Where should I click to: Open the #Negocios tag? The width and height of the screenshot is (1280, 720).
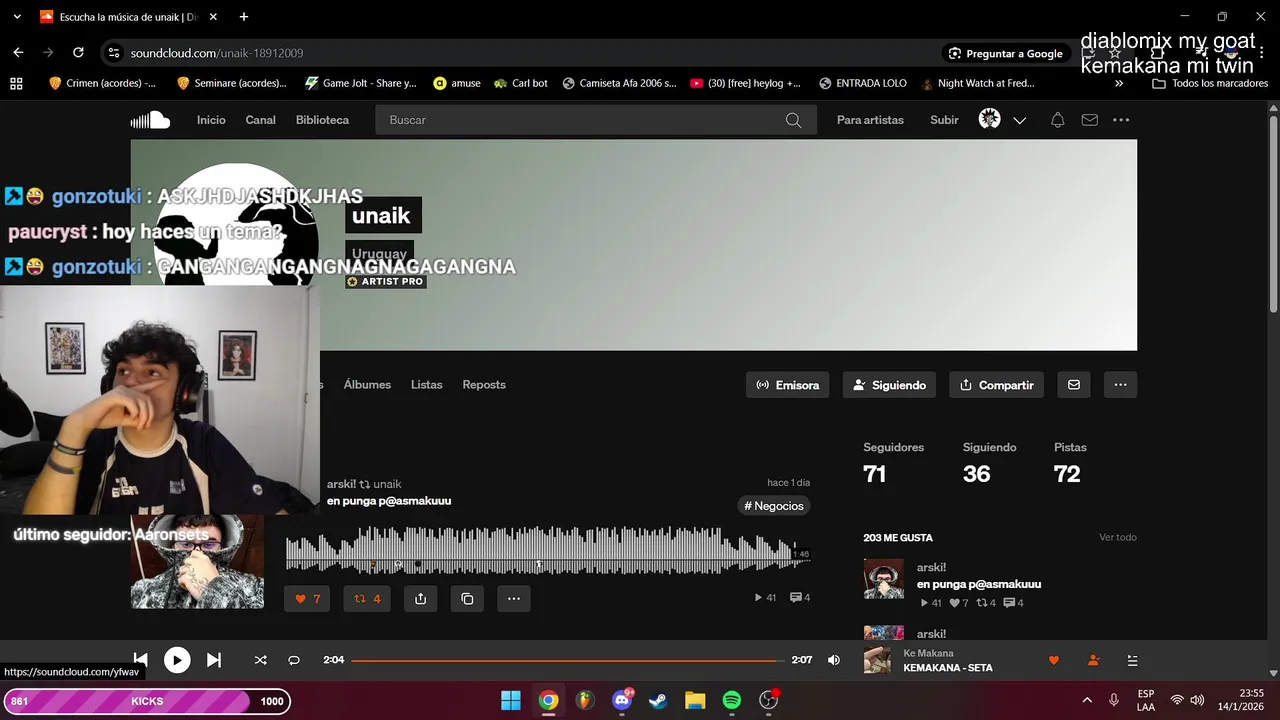coord(774,506)
